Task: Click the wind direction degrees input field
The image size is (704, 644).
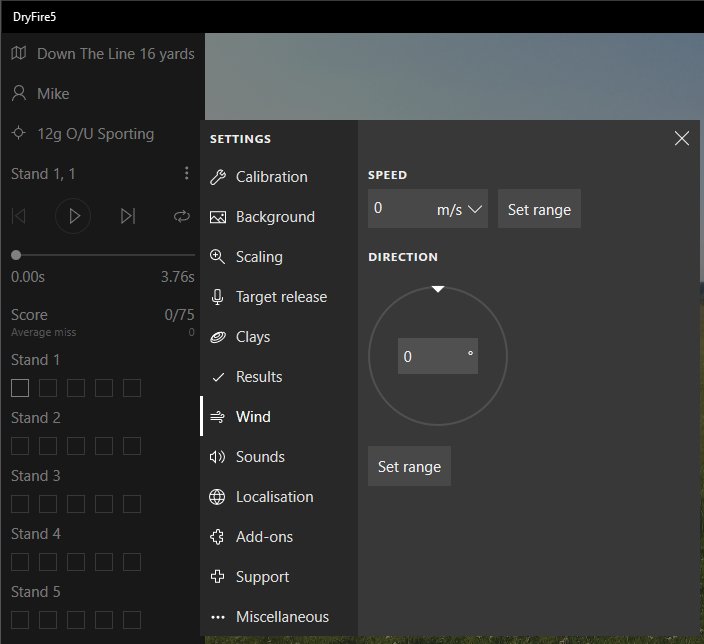Action: [431, 356]
